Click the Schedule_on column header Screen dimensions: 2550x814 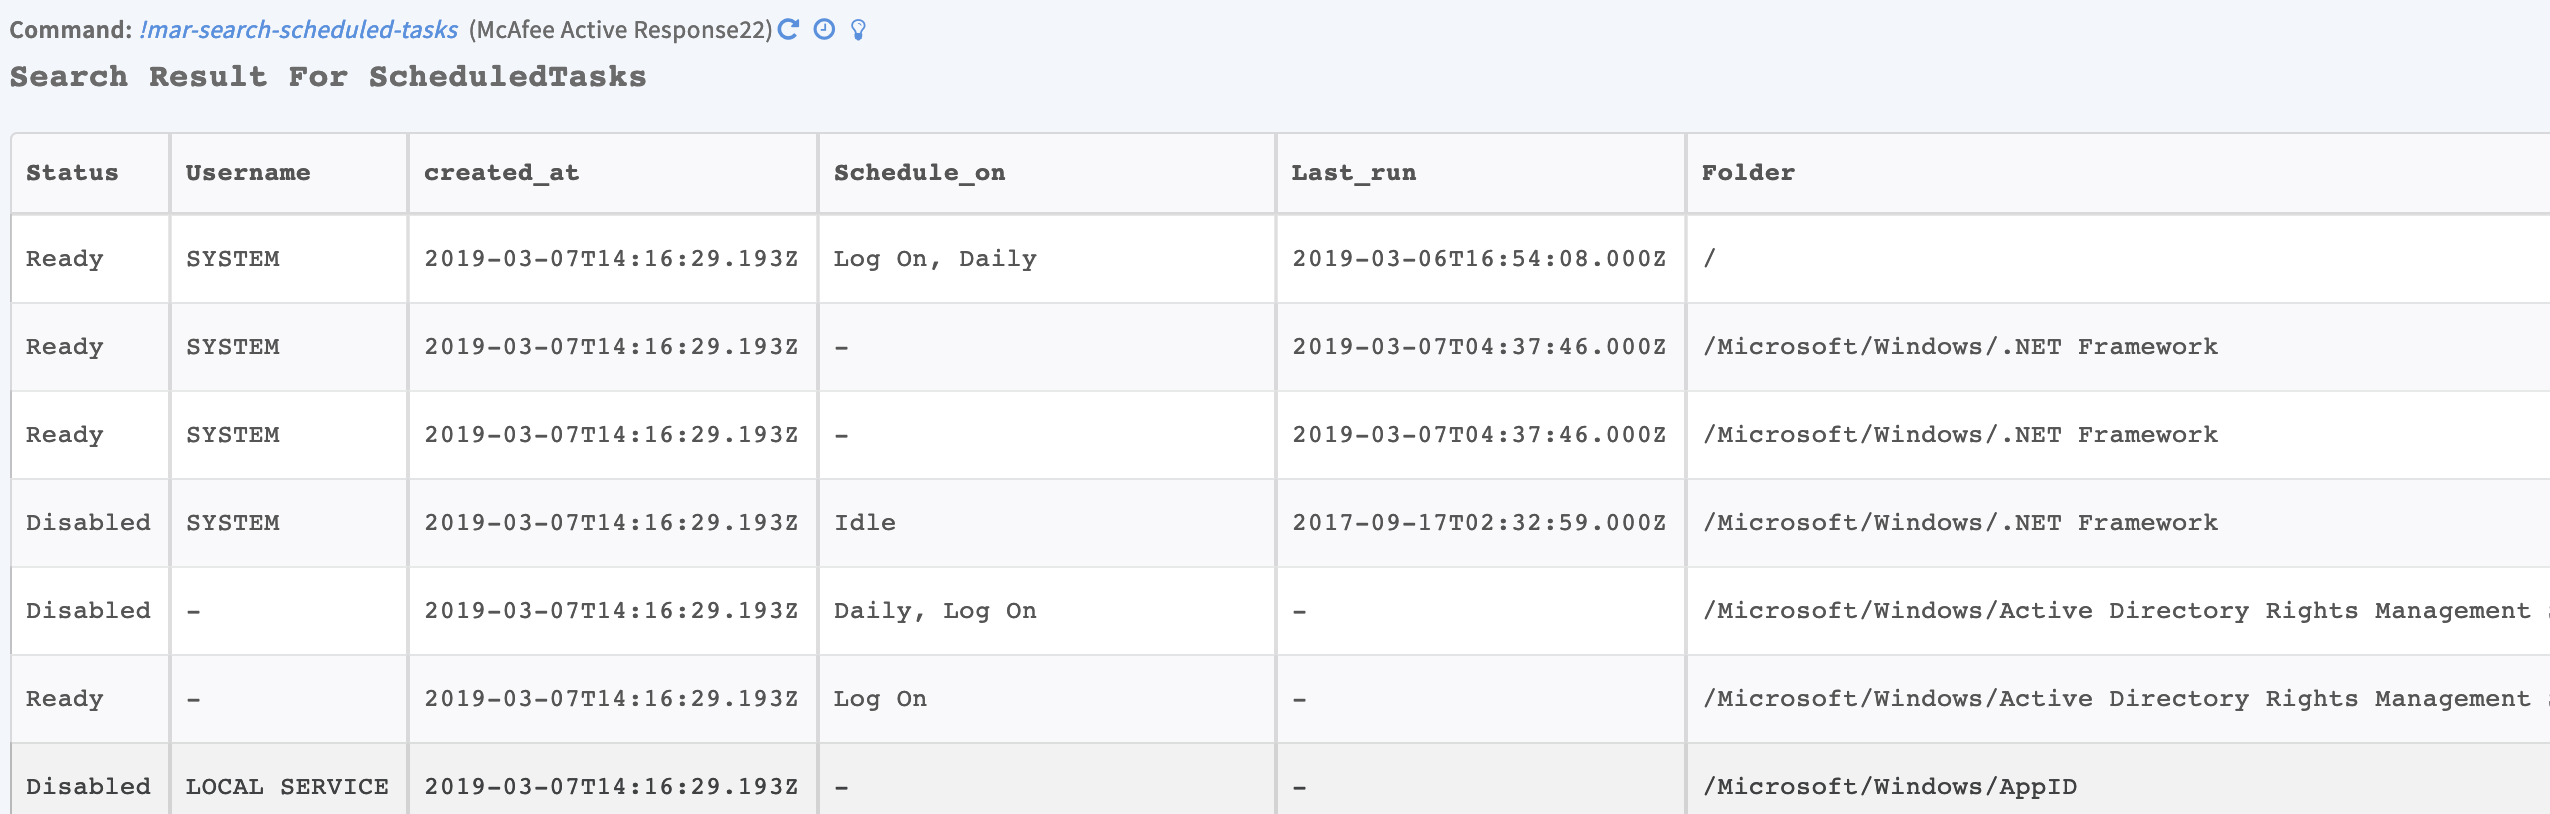(x=919, y=173)
